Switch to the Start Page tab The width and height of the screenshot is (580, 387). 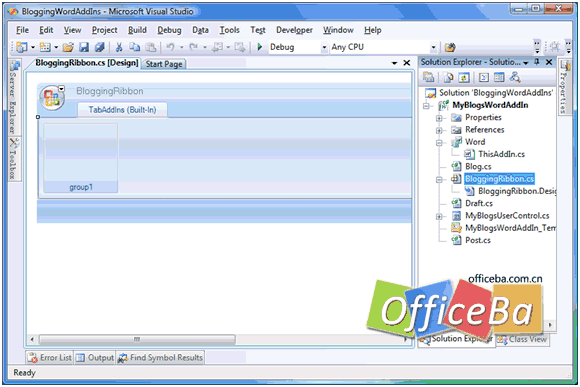[164, 64]
